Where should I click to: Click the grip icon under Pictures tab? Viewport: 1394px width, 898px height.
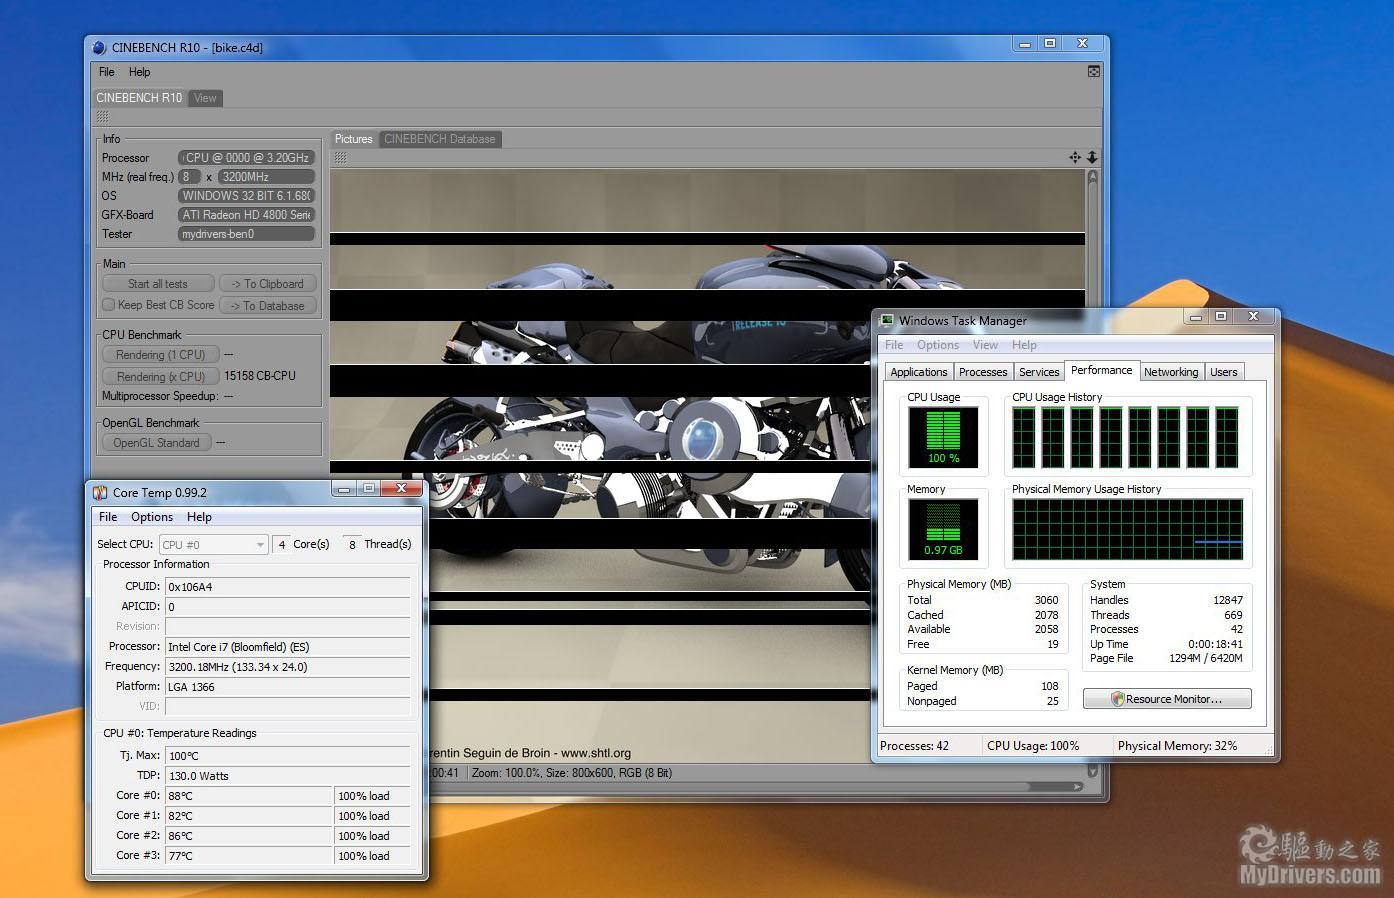pyautogui.click(x=341, y=157)
